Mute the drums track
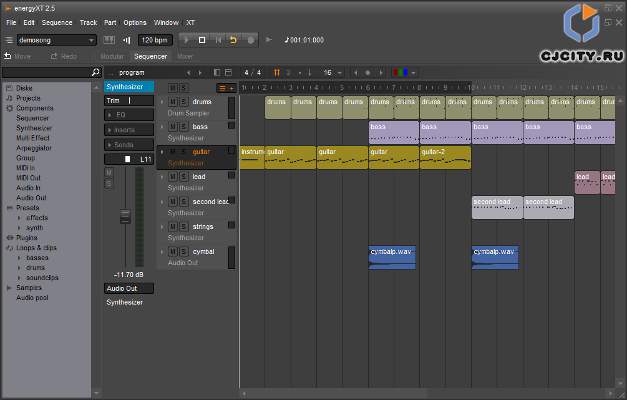This screenshot has height=400, width=627. click(173, 102)
